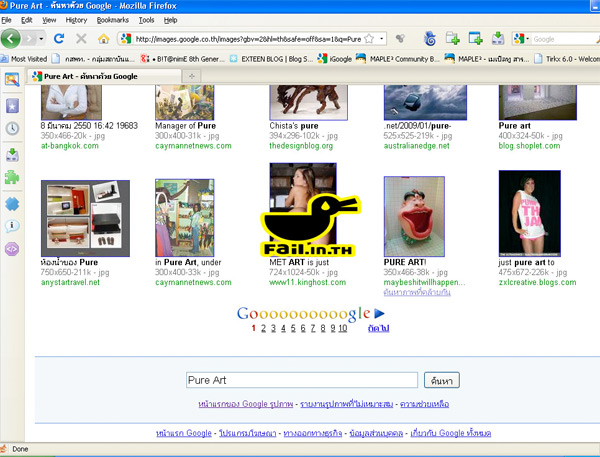Click the anystartravel.net source link

pos(70,282)
